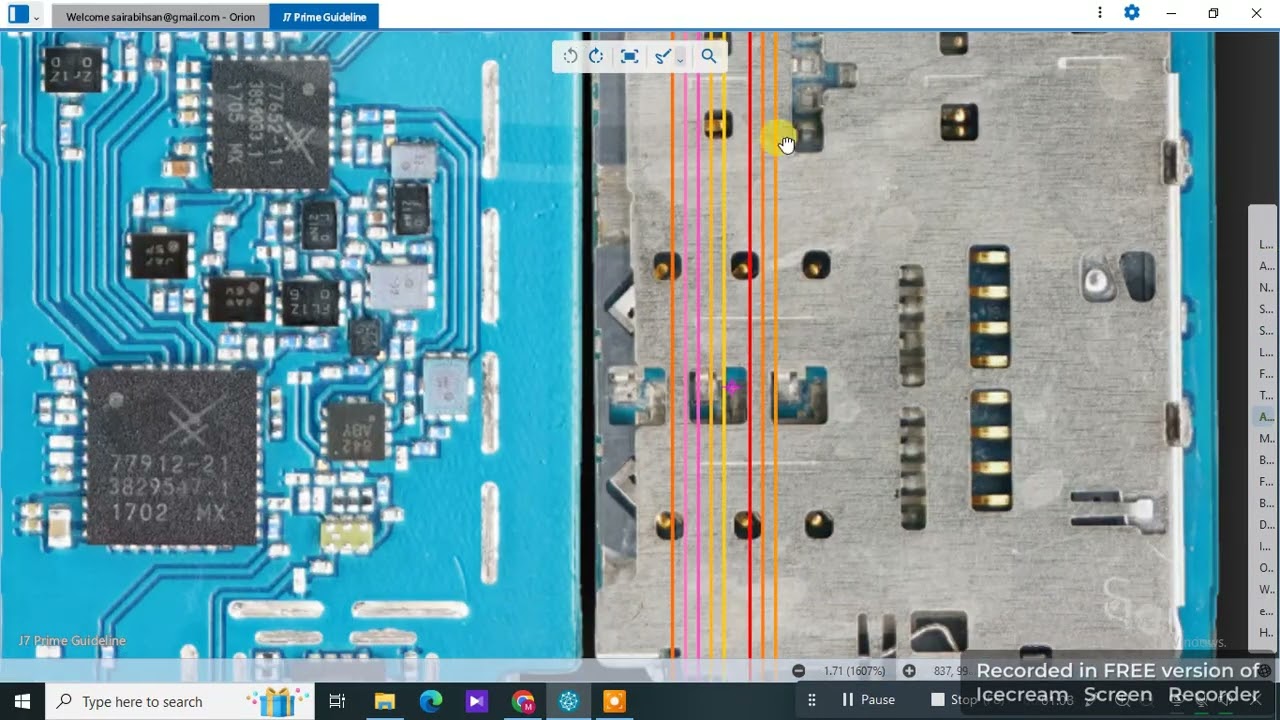This screenshot has width=1280, height=720.
Task: Select the 'T...' item in side list
Action: coord(1266,396)
